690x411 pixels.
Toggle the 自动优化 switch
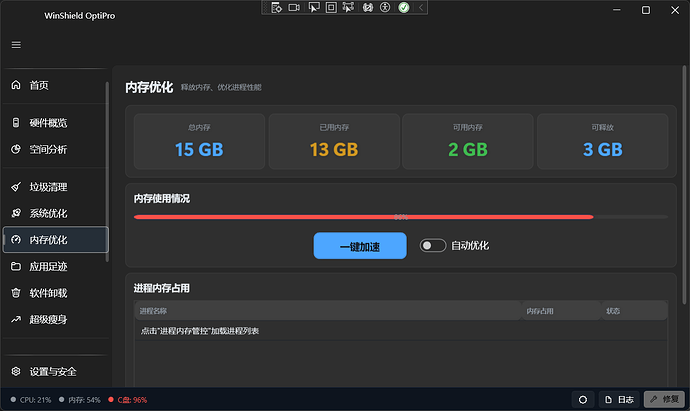tap(433, 246)
